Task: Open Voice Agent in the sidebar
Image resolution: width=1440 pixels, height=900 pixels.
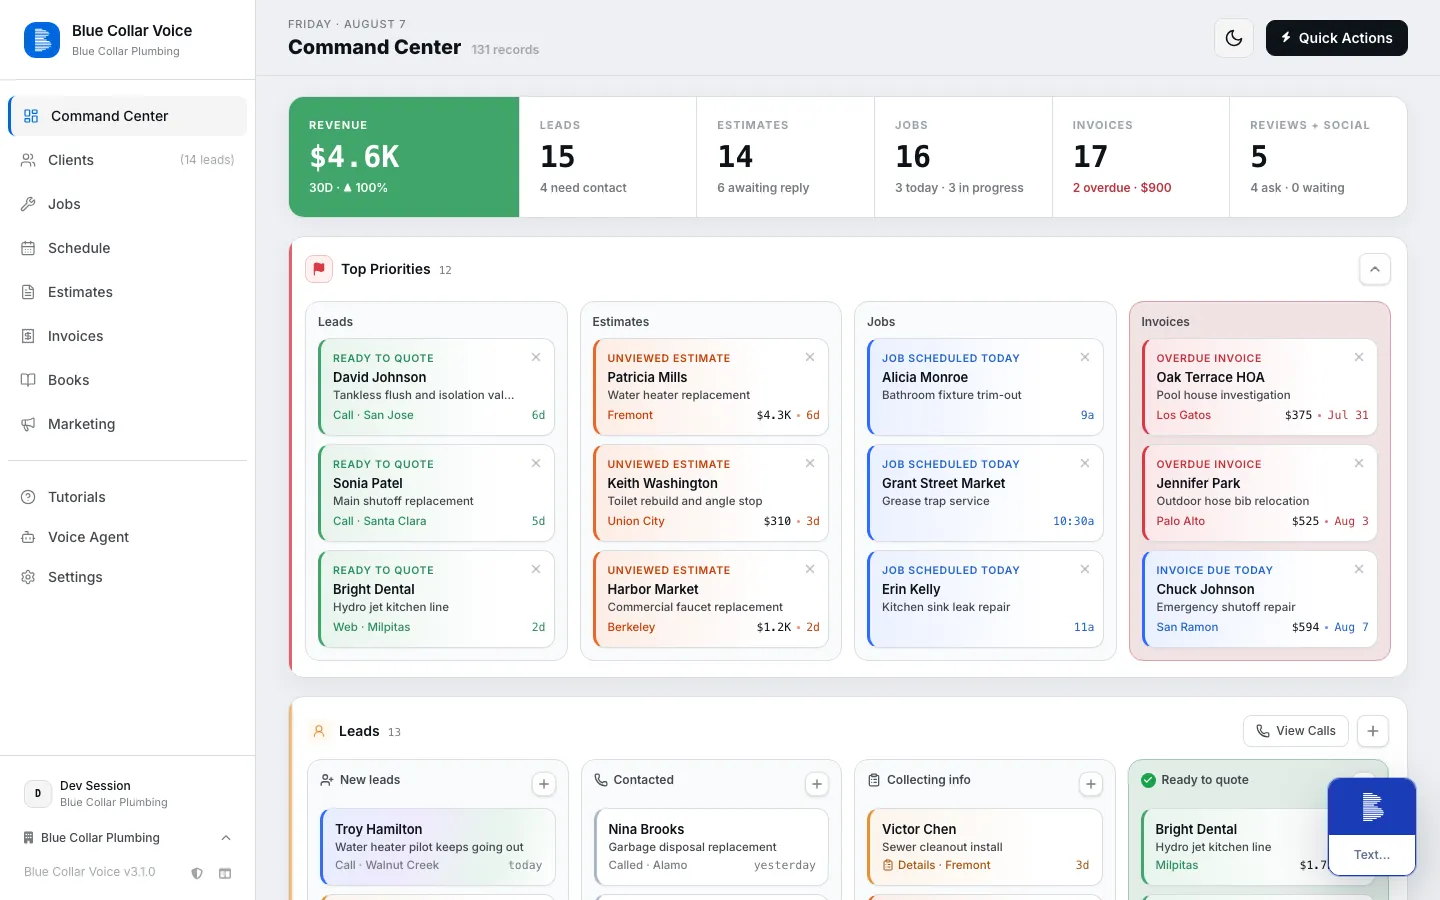Action: [127, 537]
